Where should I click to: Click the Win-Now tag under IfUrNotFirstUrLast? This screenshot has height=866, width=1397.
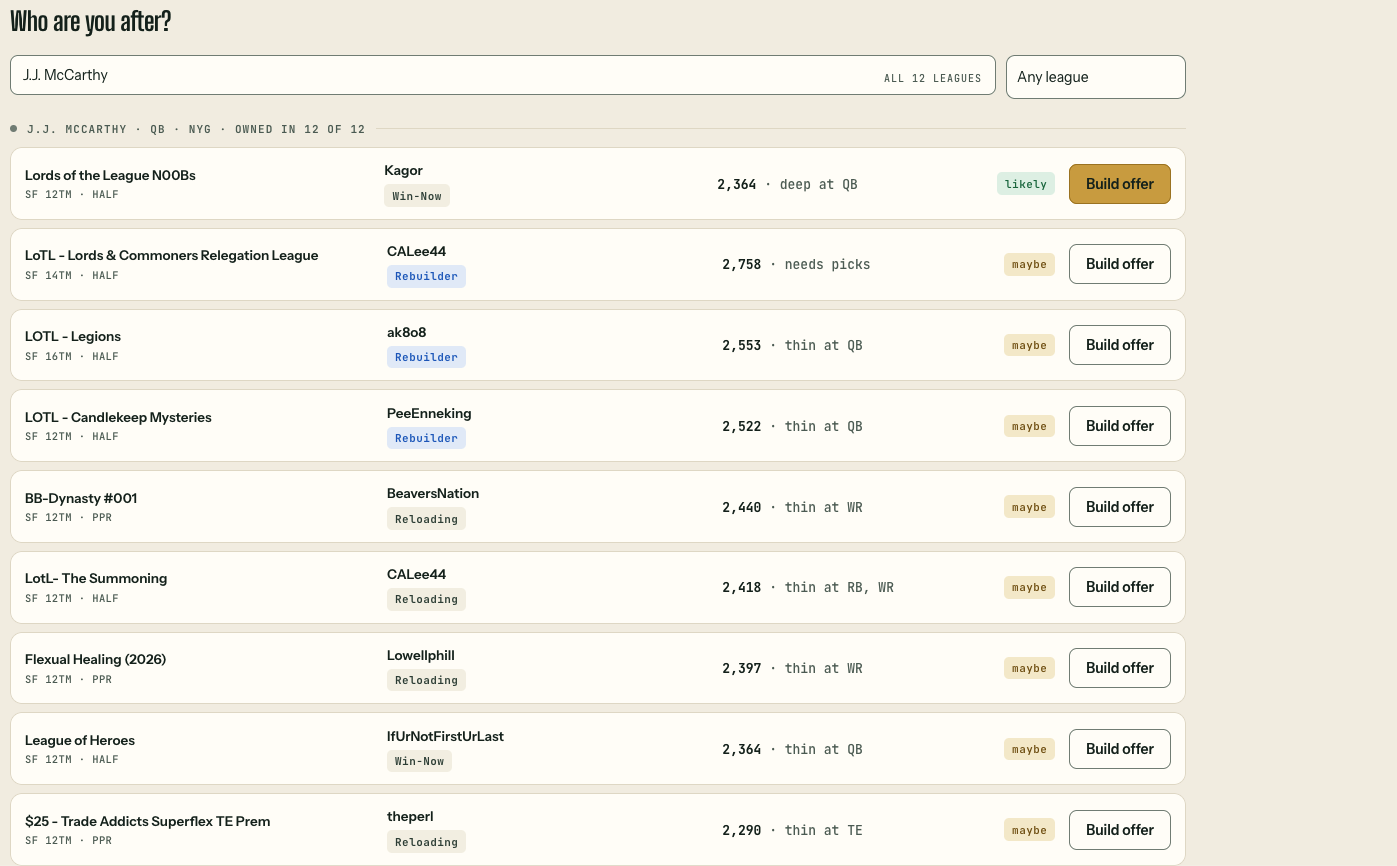pos(419,761)
